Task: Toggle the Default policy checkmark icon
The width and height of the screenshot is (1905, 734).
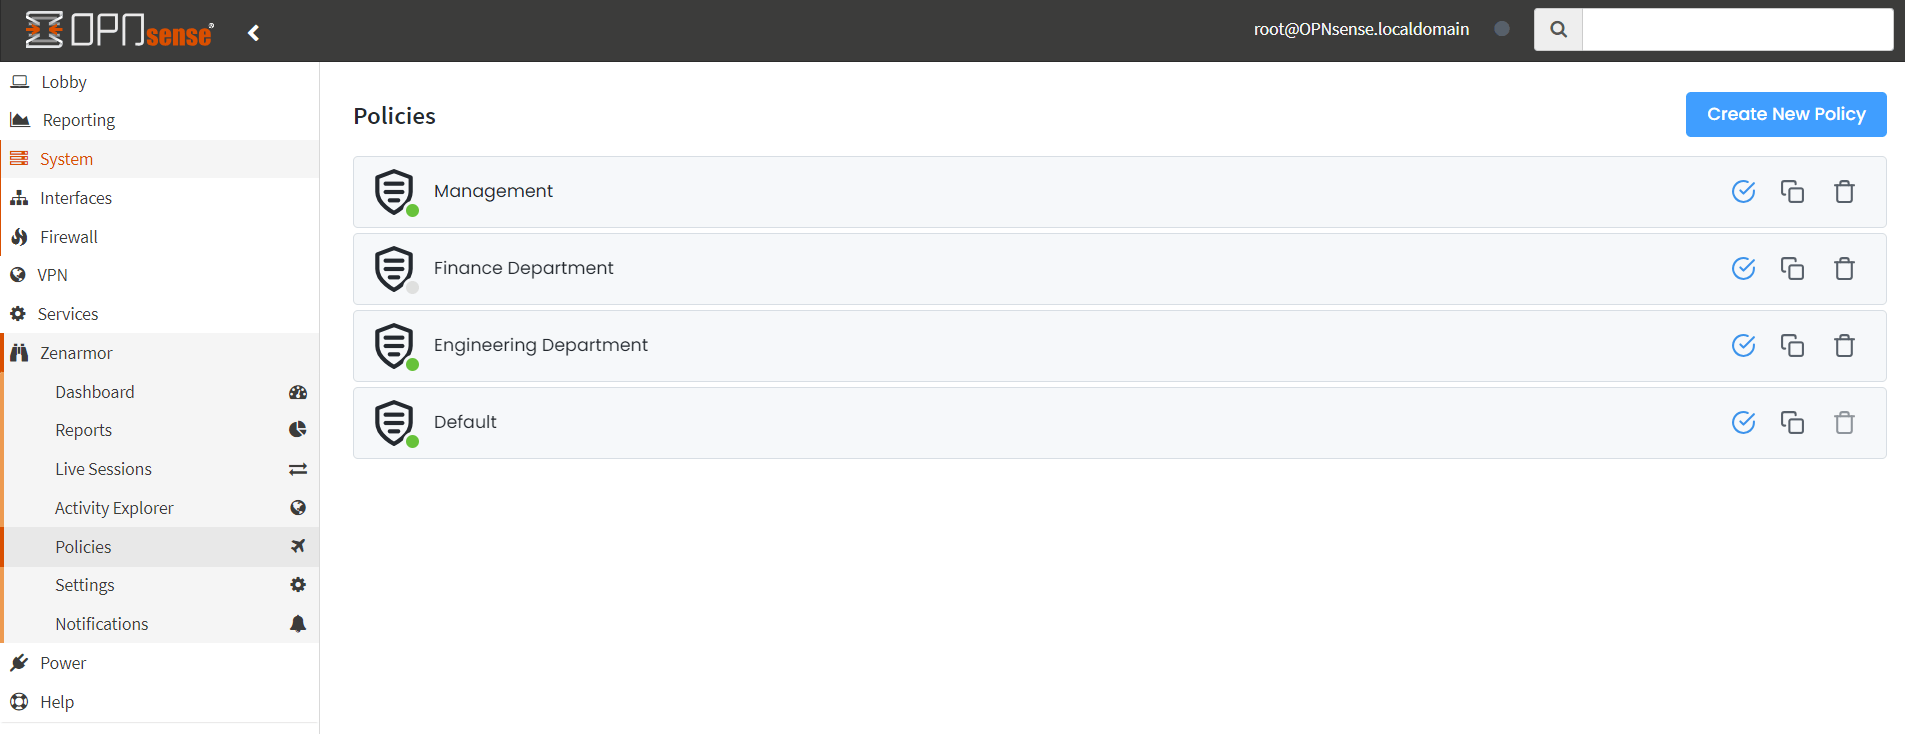Action: tap(1743, 422)
